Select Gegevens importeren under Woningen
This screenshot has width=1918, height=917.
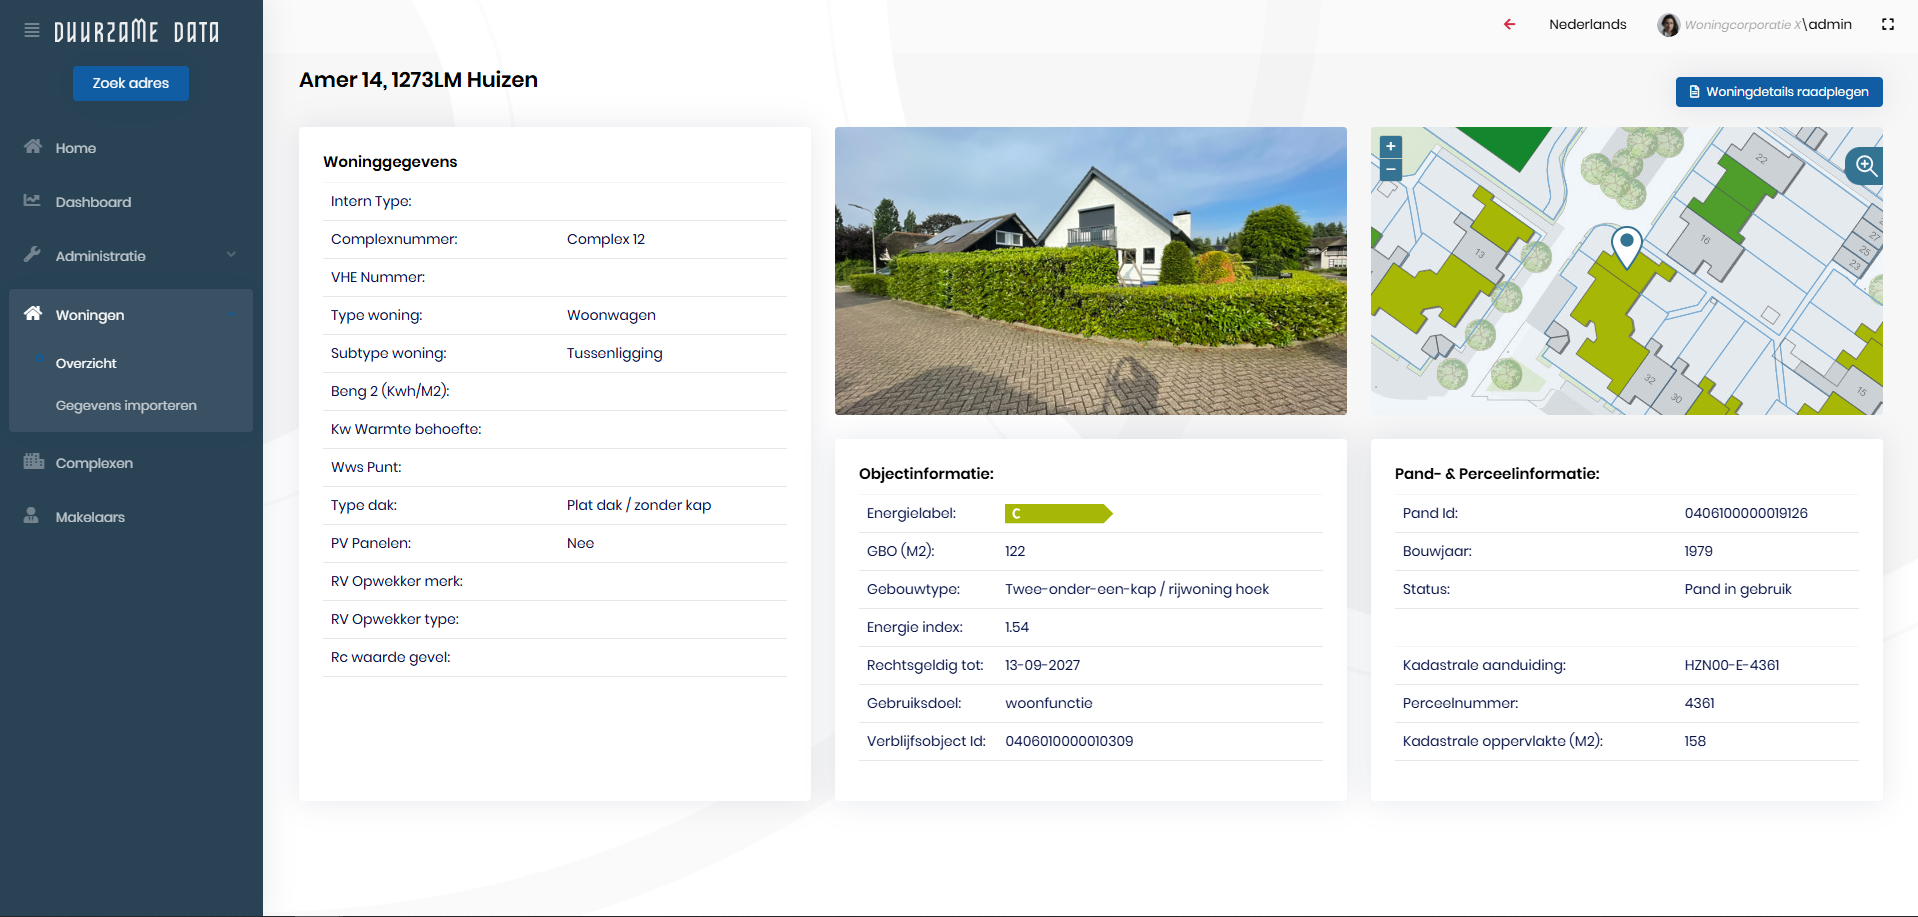click(x=126, y=406)
